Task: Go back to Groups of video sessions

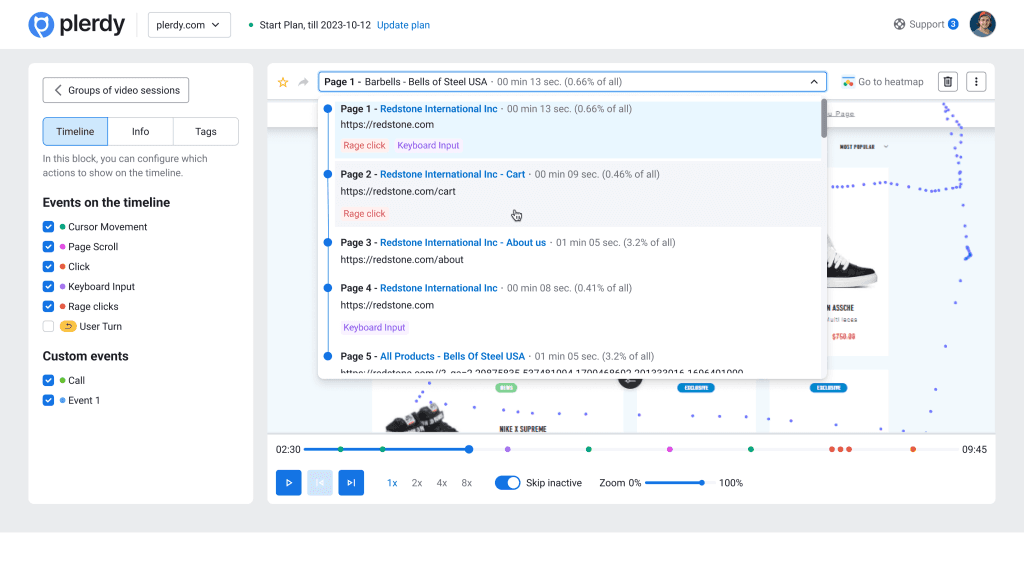Action: [x=116, y=90]
